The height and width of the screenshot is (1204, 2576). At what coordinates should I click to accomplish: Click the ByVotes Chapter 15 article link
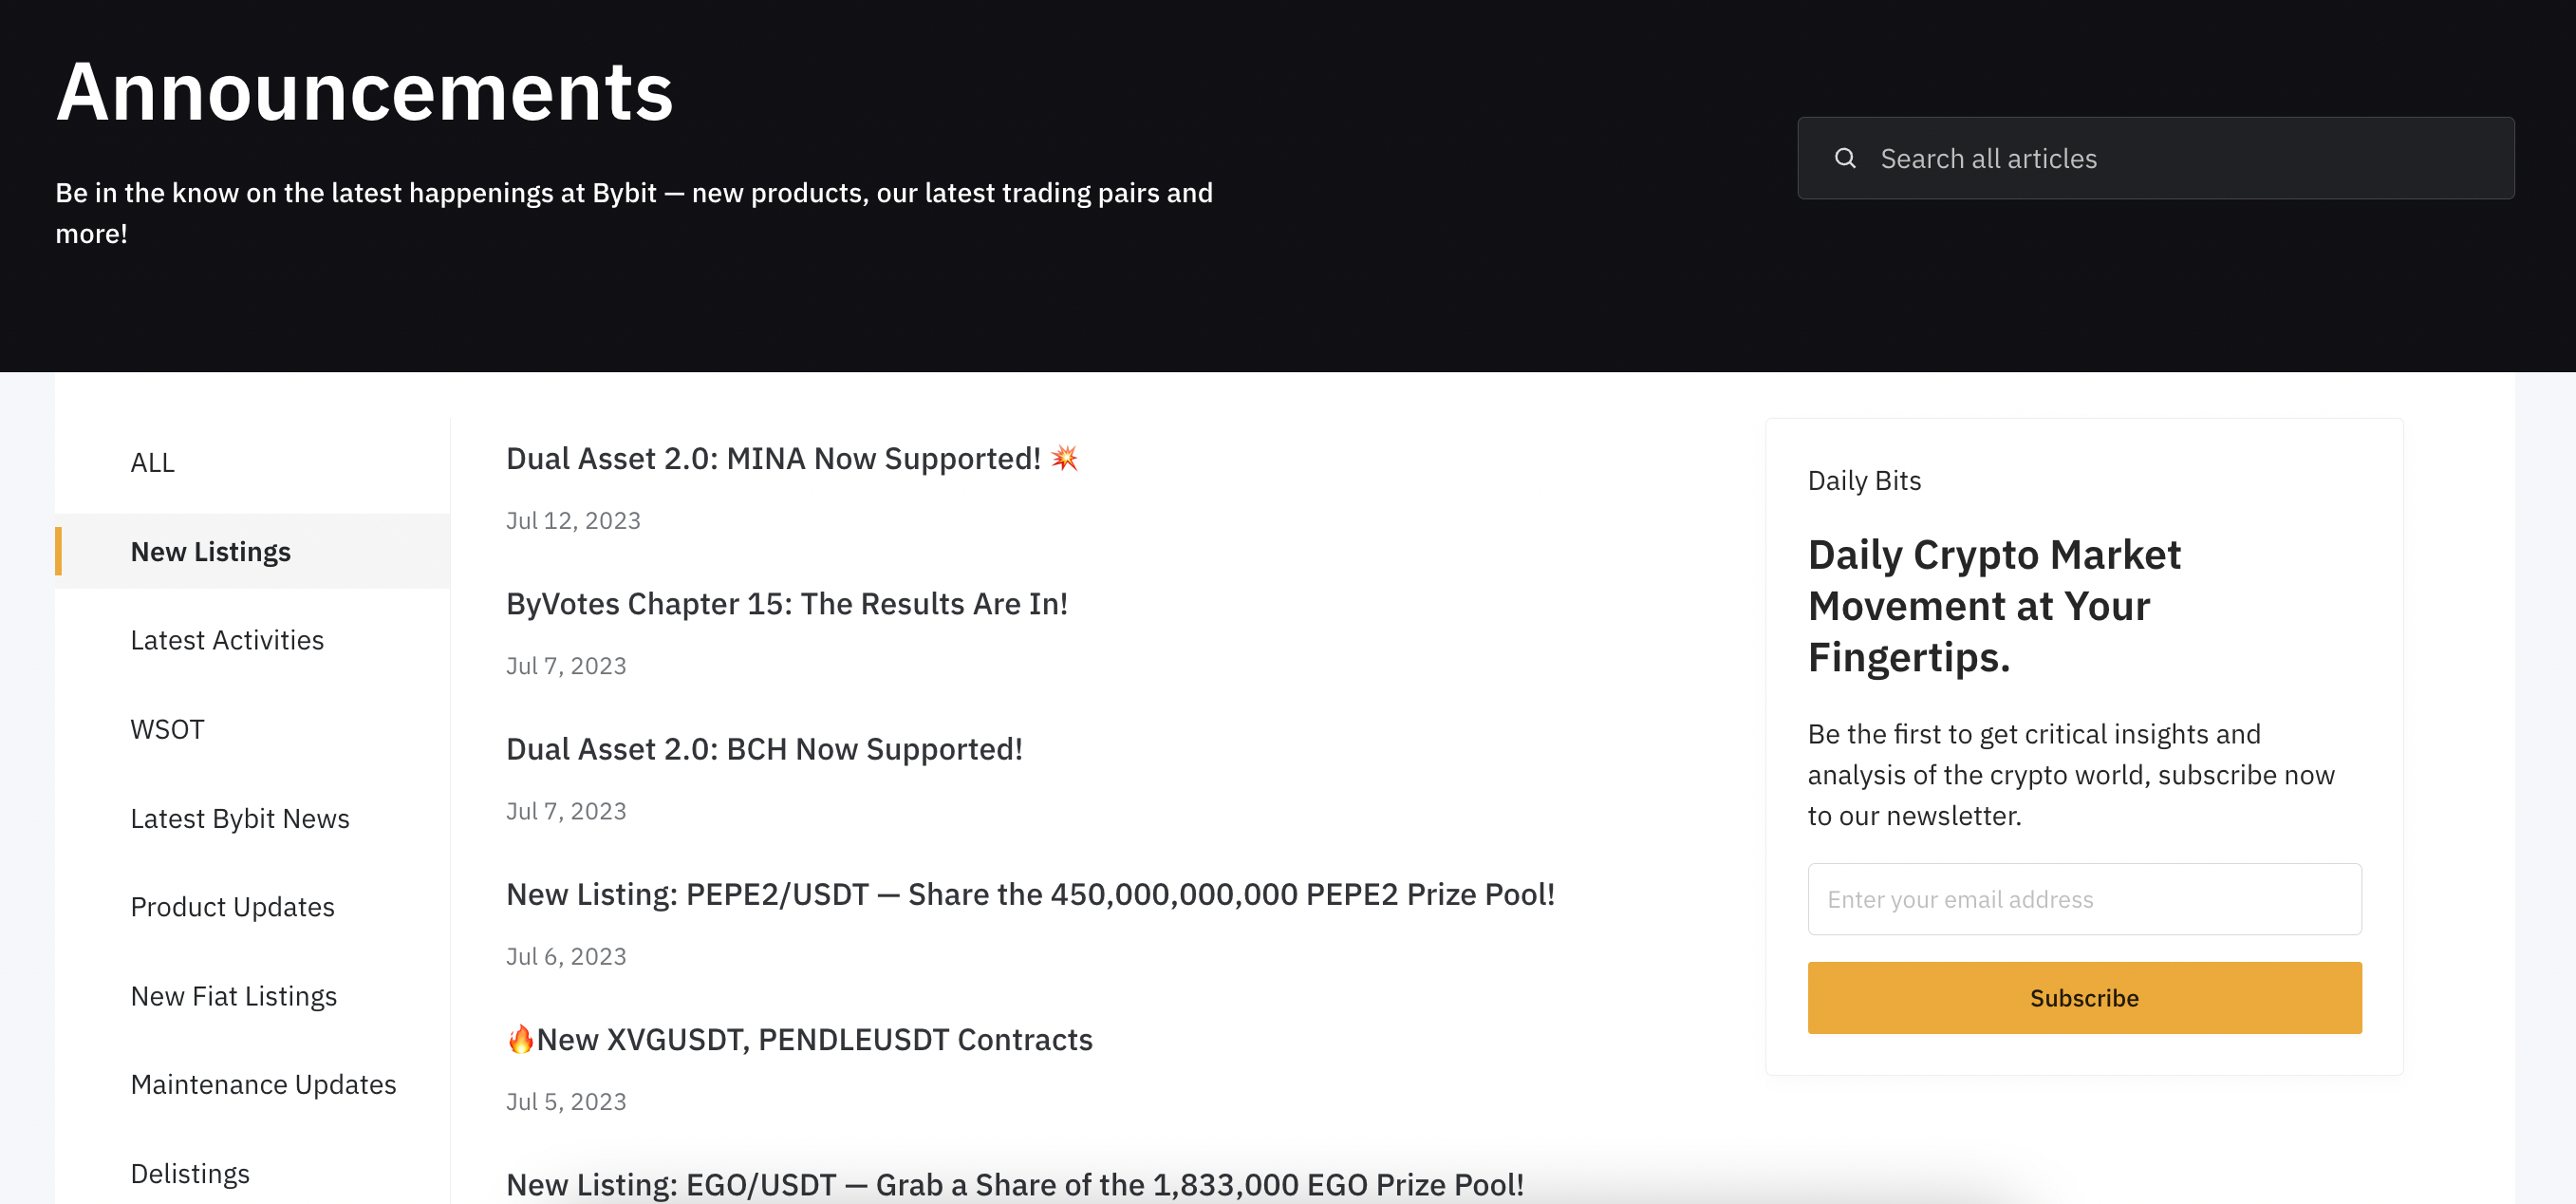coord(787,603)
